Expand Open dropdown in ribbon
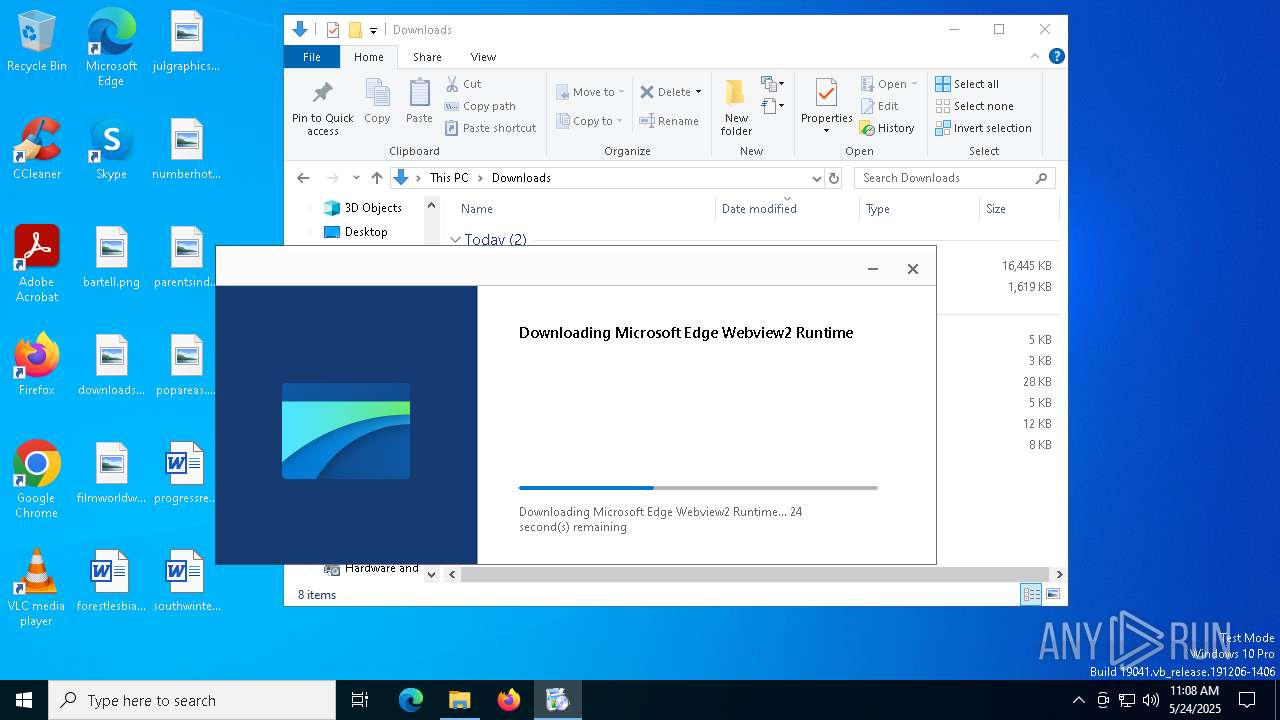The image size is (1280, 720). coord(914,84)
